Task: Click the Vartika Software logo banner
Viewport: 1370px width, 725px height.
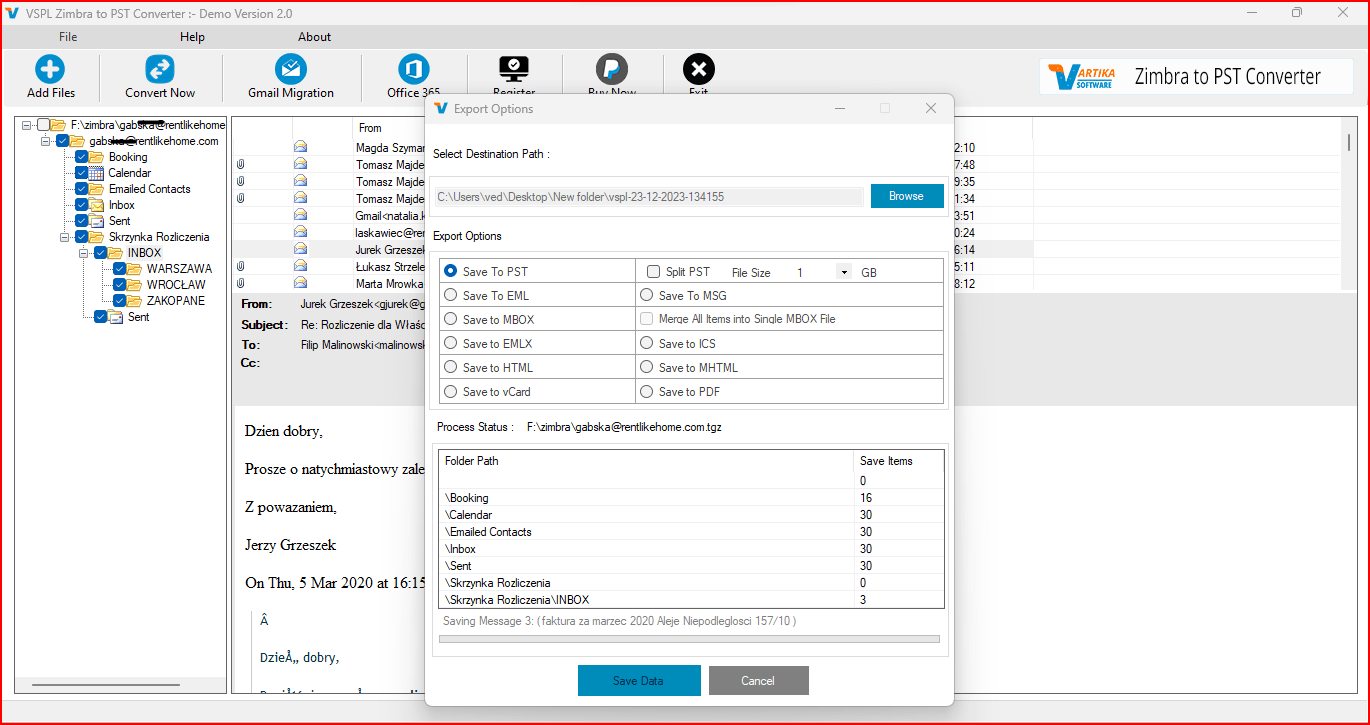Action: 1196,76
